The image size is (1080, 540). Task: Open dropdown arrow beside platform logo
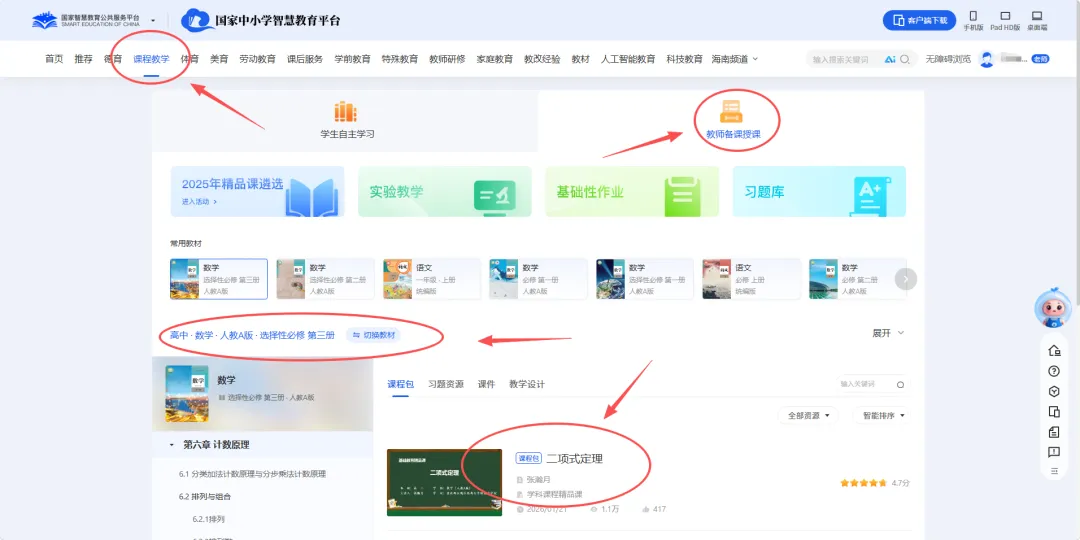[x=153, y=21]
